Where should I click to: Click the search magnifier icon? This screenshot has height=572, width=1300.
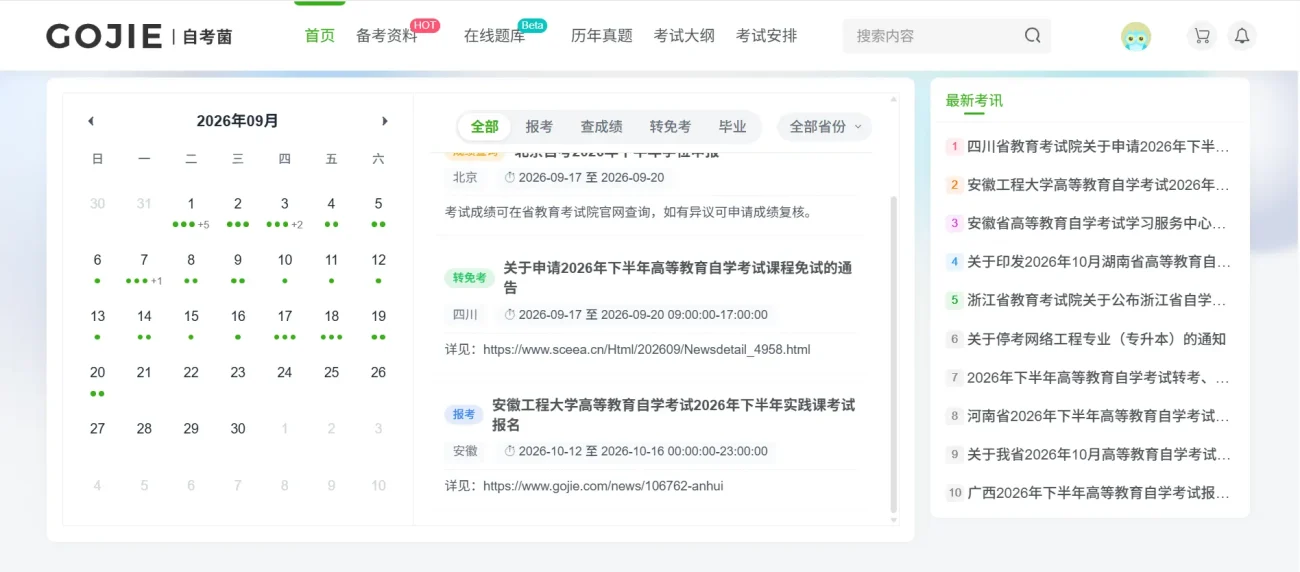click(1032, 36)
